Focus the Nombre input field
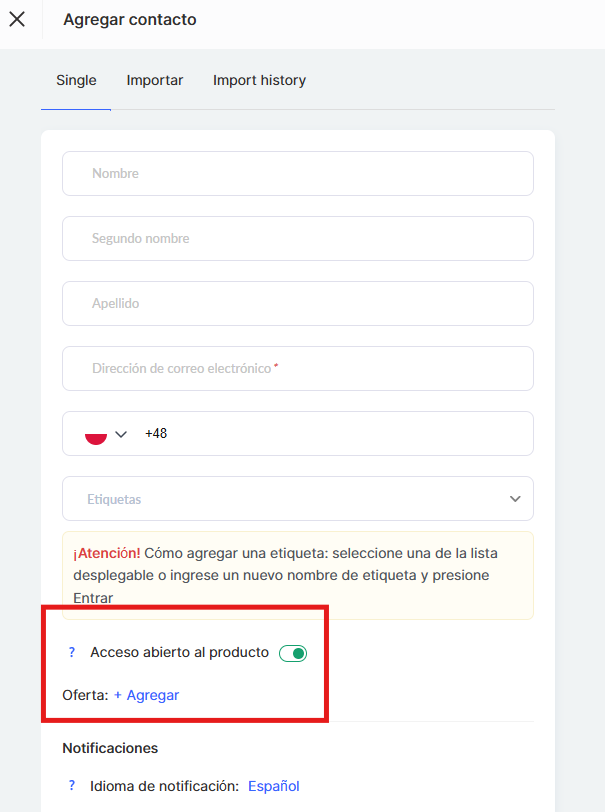Image resolution: width=605 pixels, height=812 pixels. point(298,173)
